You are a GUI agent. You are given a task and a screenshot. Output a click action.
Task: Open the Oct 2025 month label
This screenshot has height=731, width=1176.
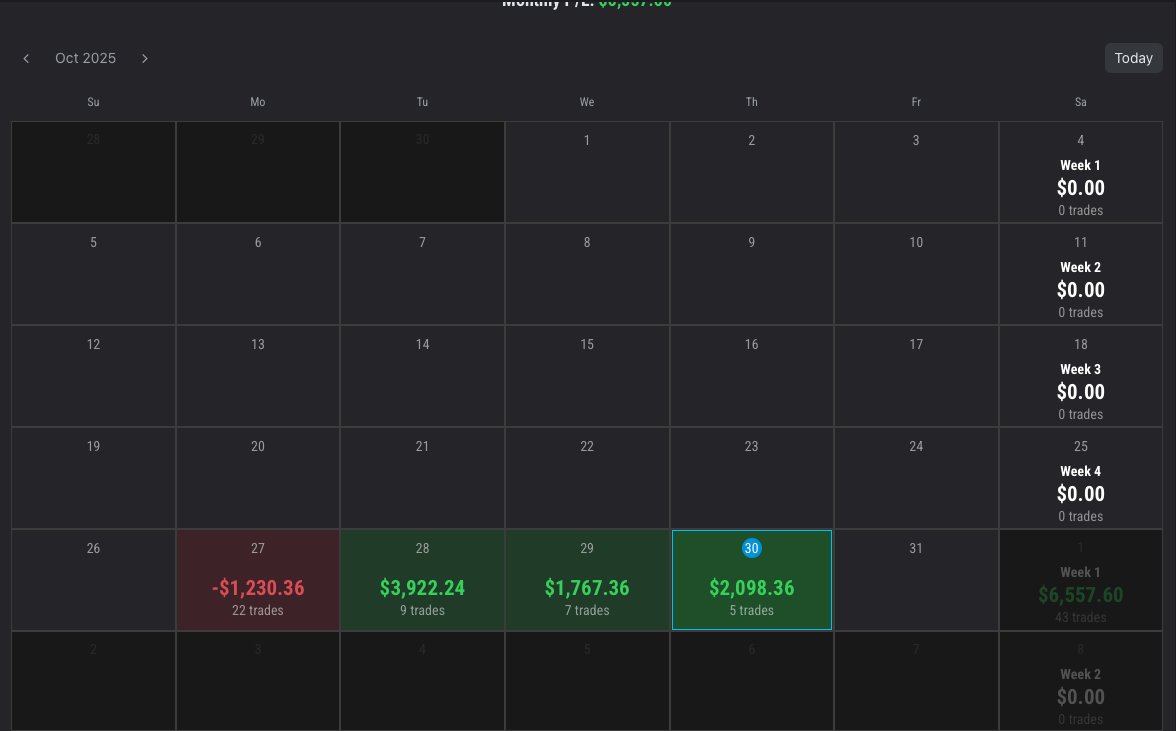(x=85, y=58)
